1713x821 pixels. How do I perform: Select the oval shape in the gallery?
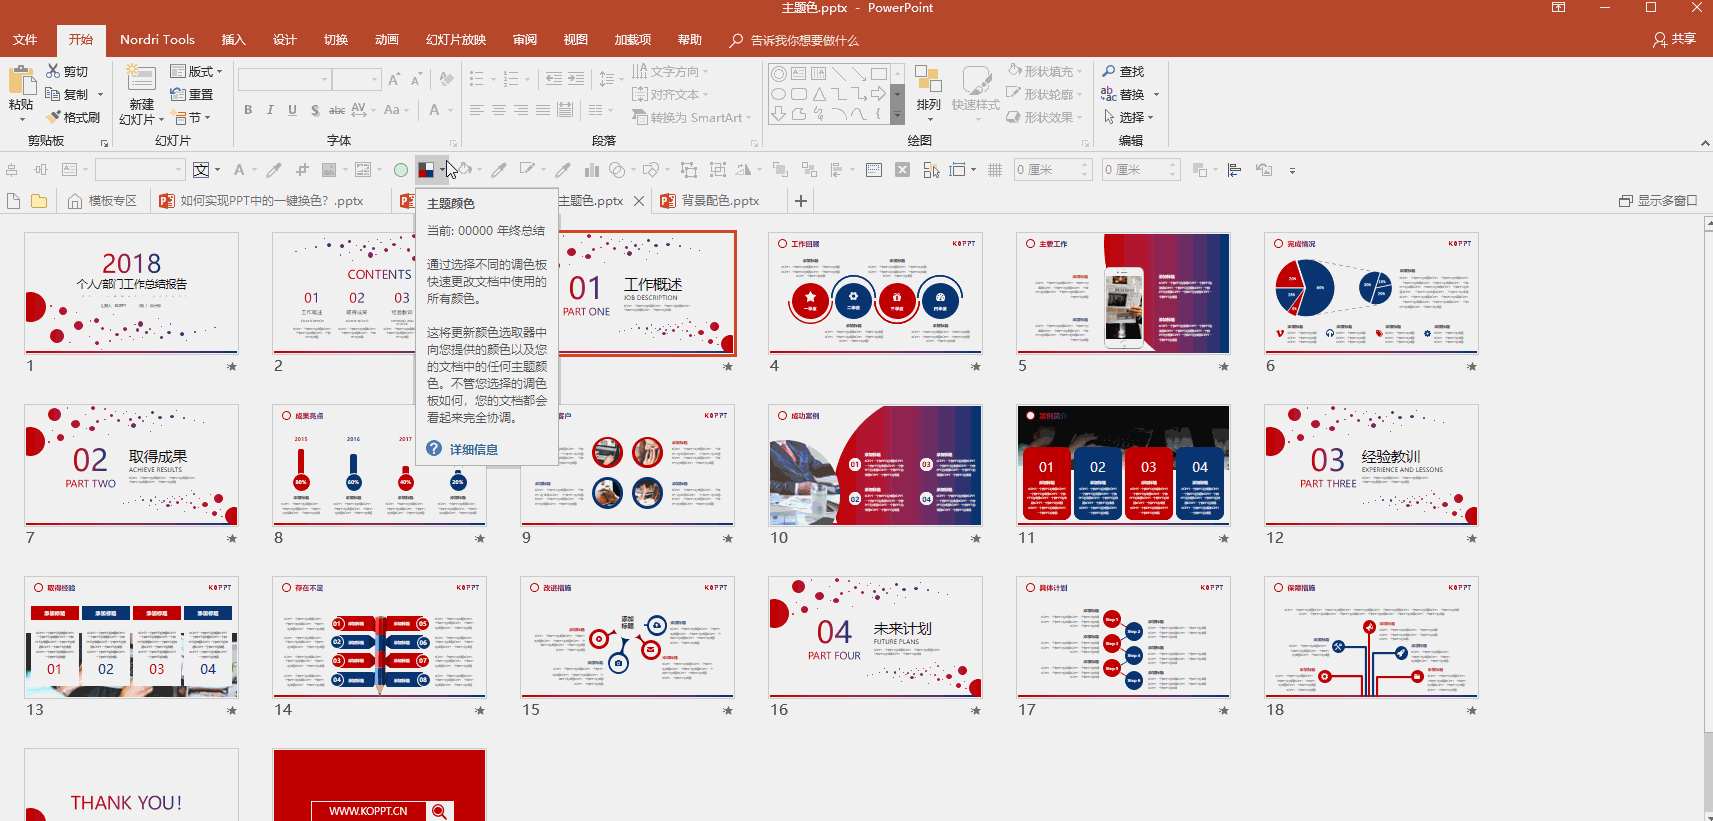[778, 94]
